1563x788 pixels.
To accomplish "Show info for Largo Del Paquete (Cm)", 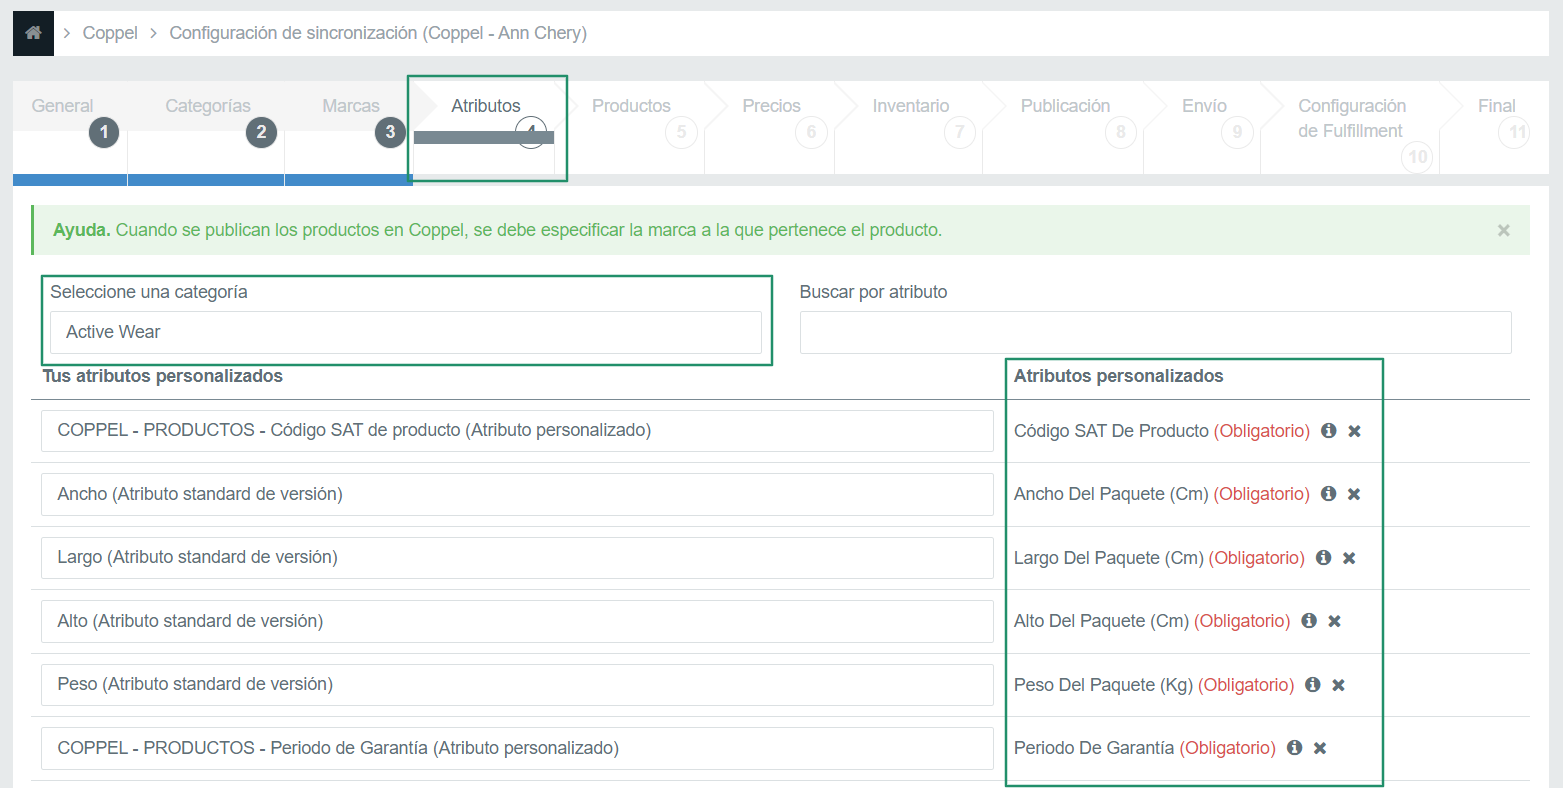I will click(x=1324, y=558).
